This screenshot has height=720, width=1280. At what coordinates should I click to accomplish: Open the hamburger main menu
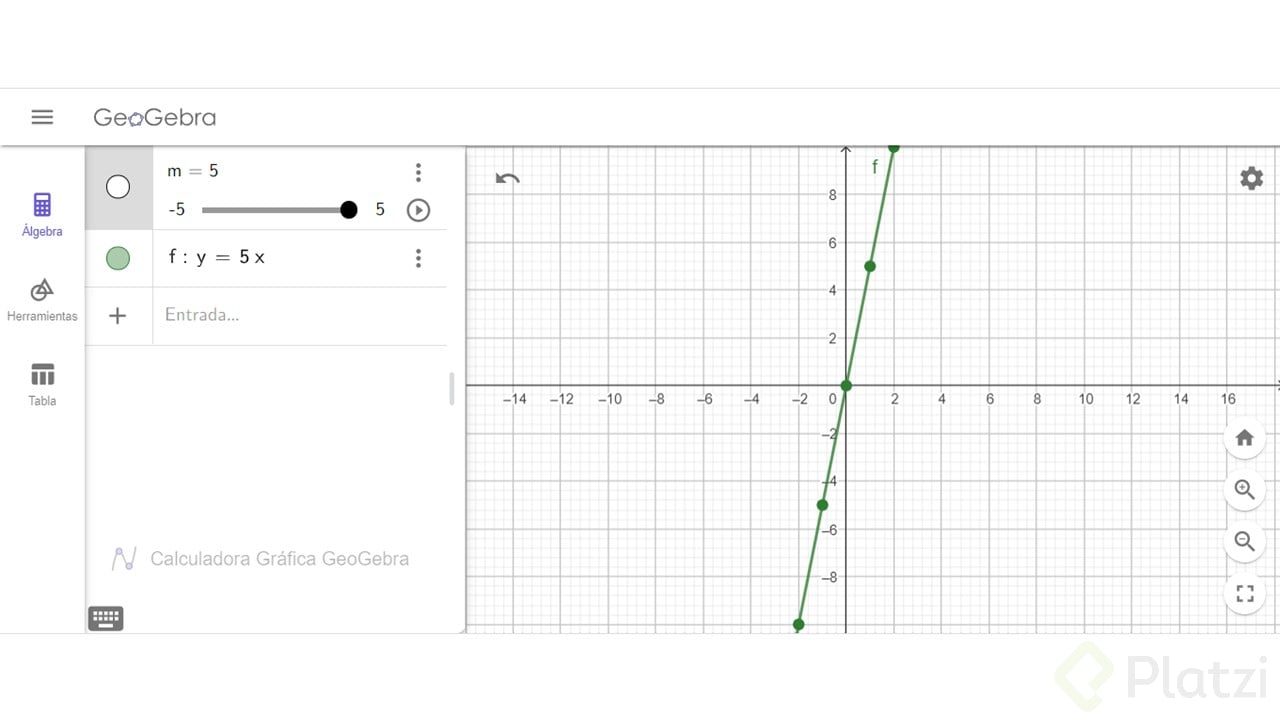pyautogui.click(x=42, y=117)
